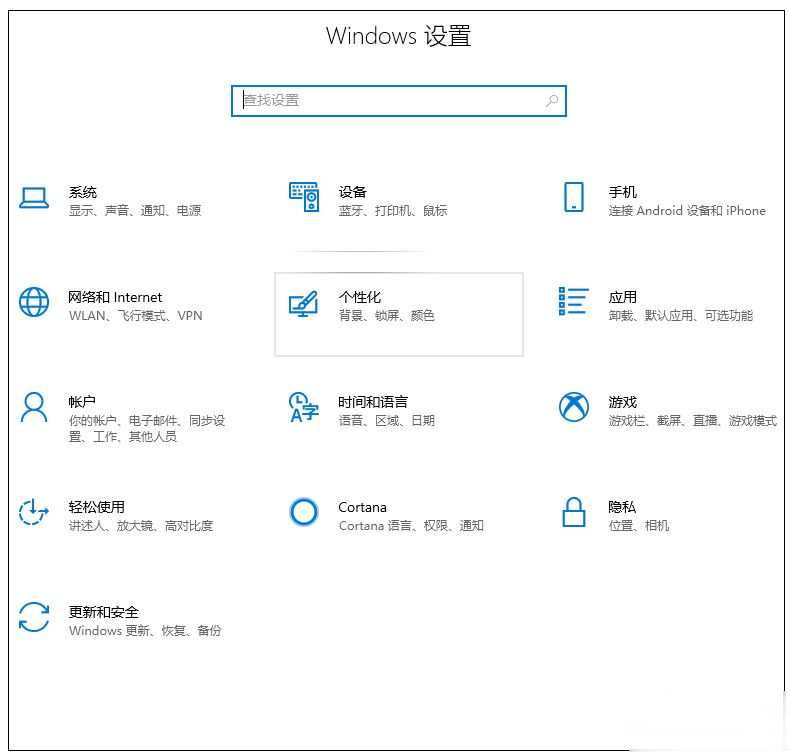The width and height of the screenshot is (790, 755).
Task: Open the 更新和安全 settings title
Action: [104, 612]
